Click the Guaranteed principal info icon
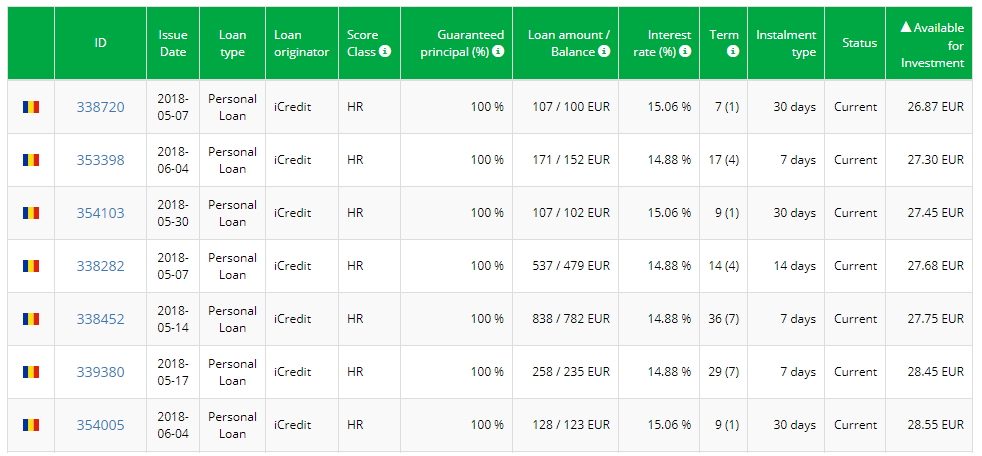The width and height of the screenshot is (982, 456). 498,52
